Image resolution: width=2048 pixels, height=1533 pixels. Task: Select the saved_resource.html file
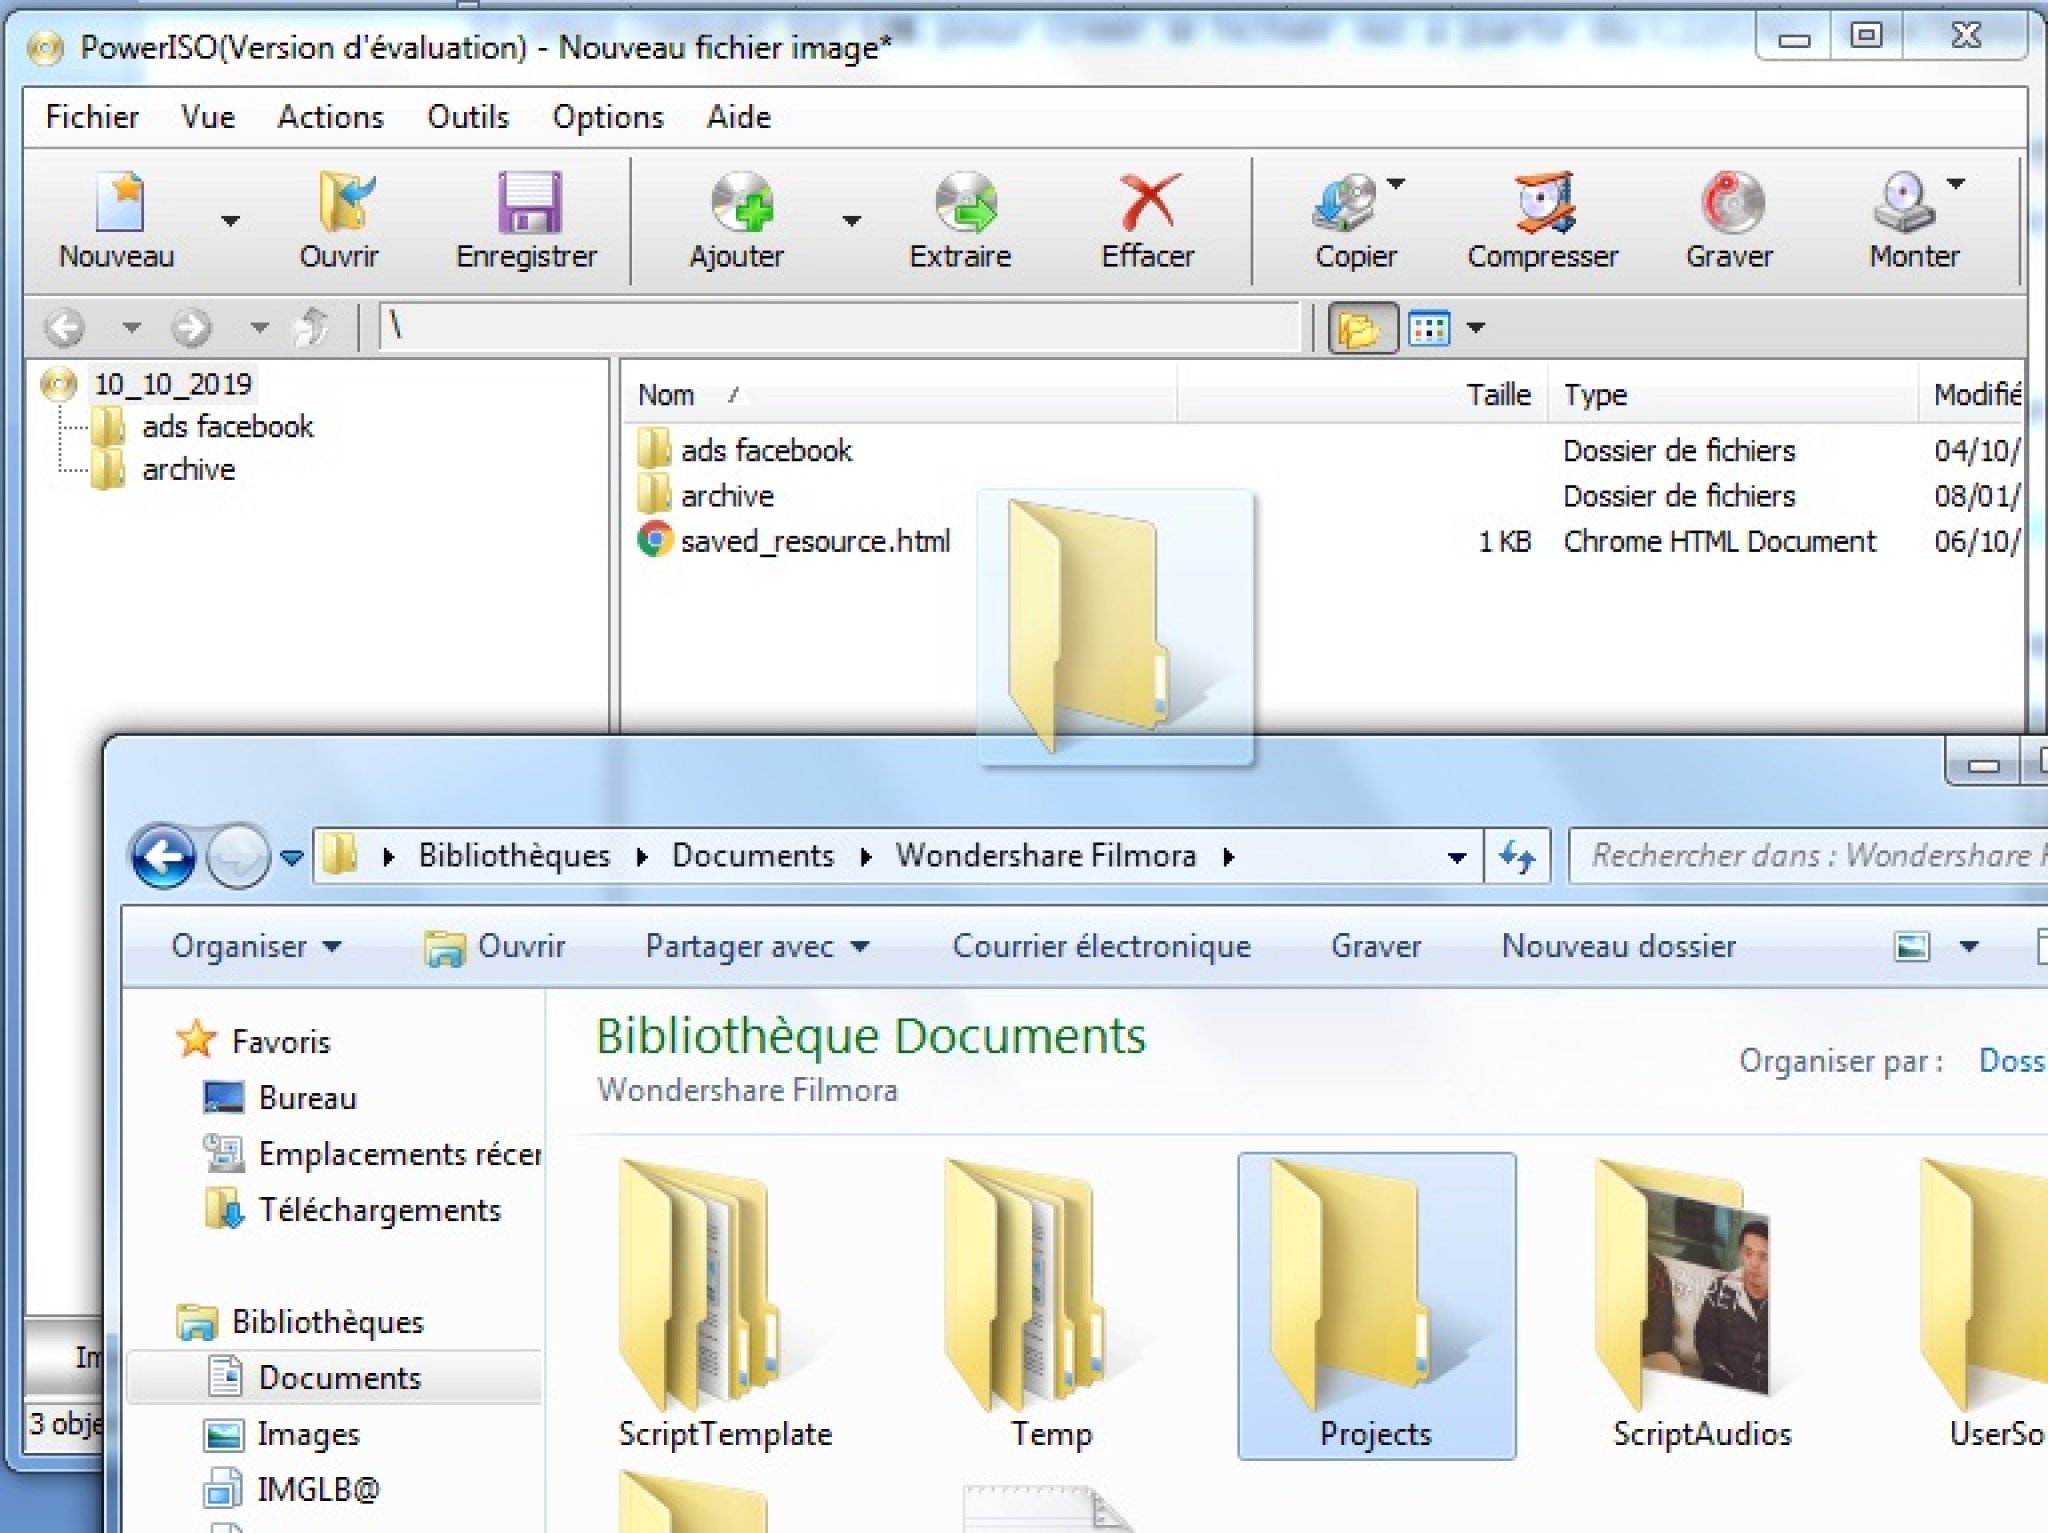816,542
